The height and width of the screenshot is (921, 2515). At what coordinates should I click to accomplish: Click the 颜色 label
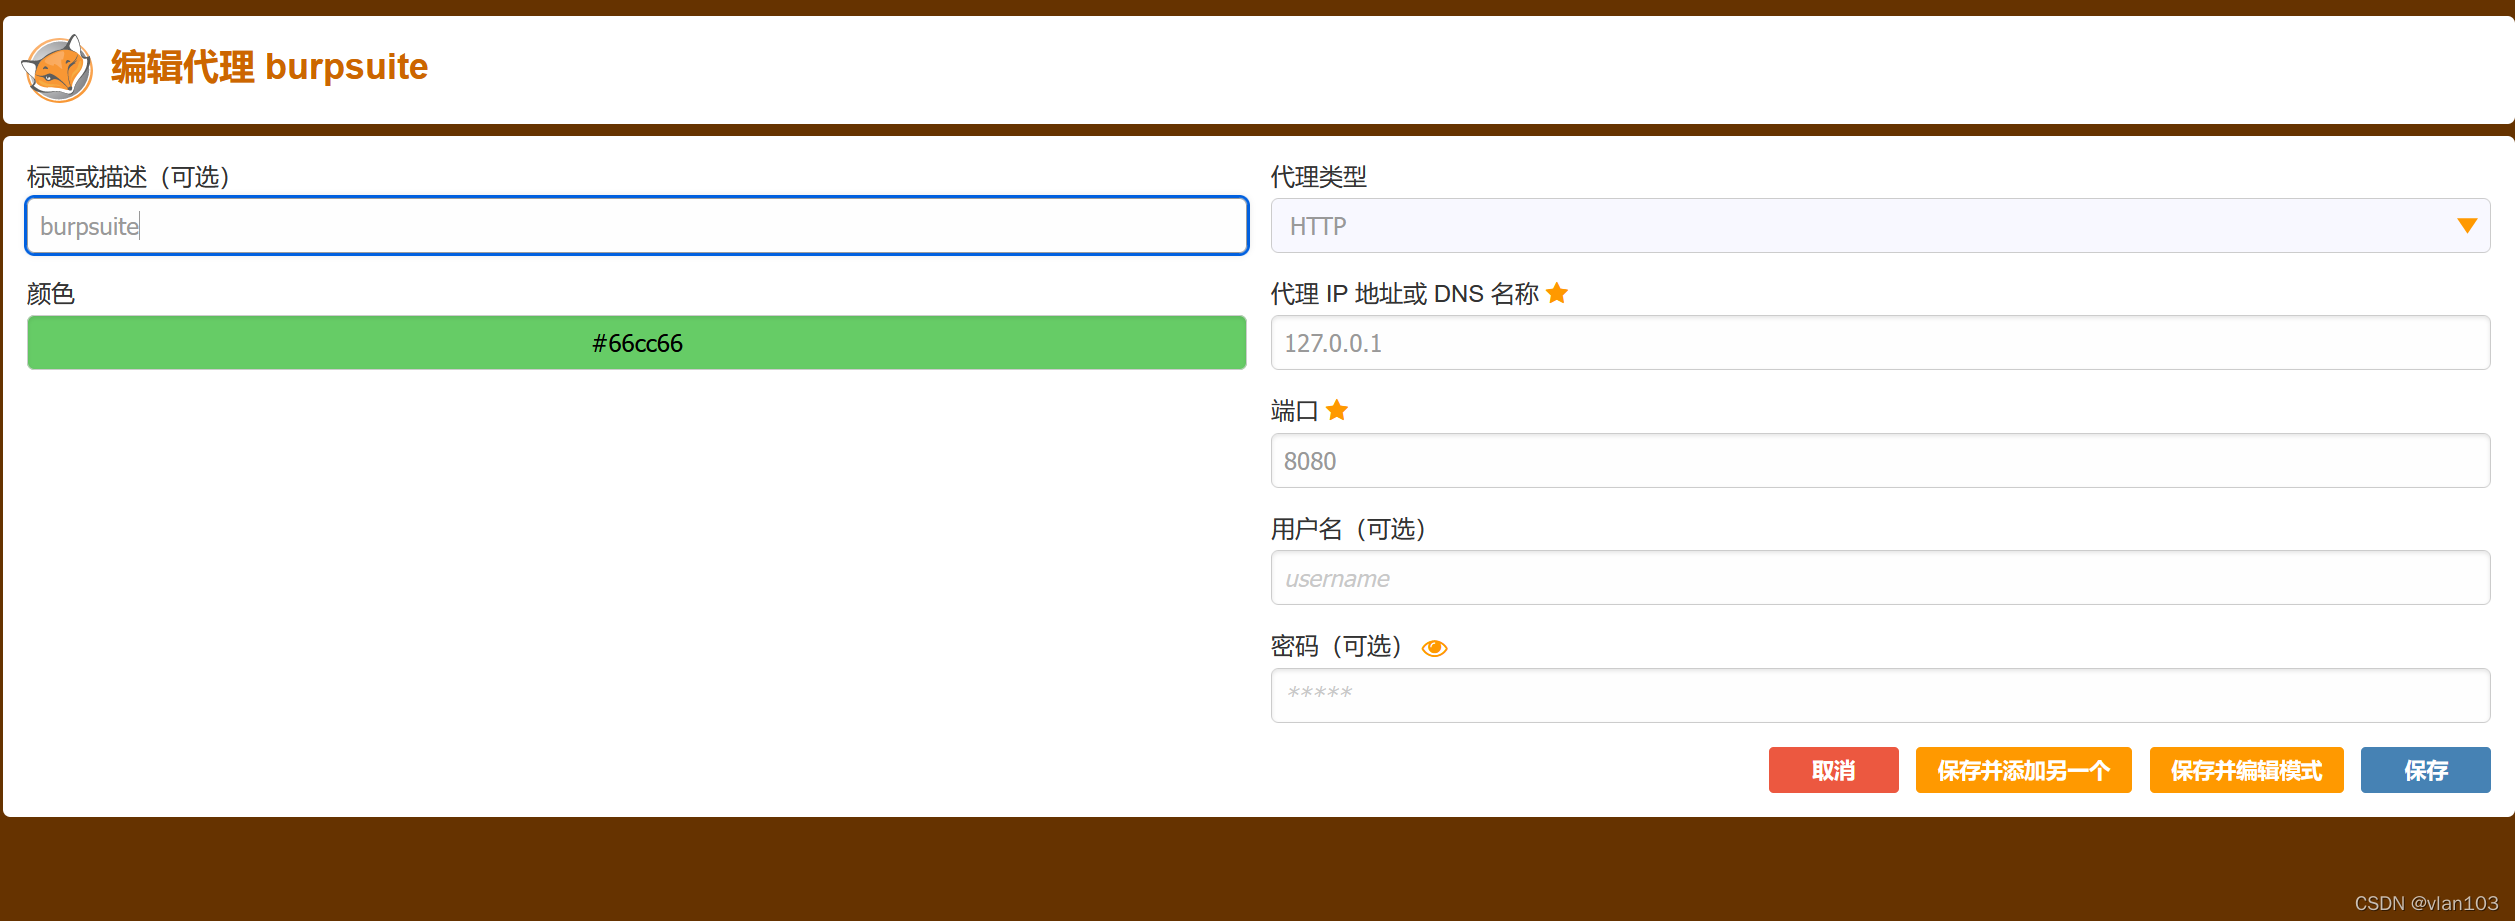[51, 294]
